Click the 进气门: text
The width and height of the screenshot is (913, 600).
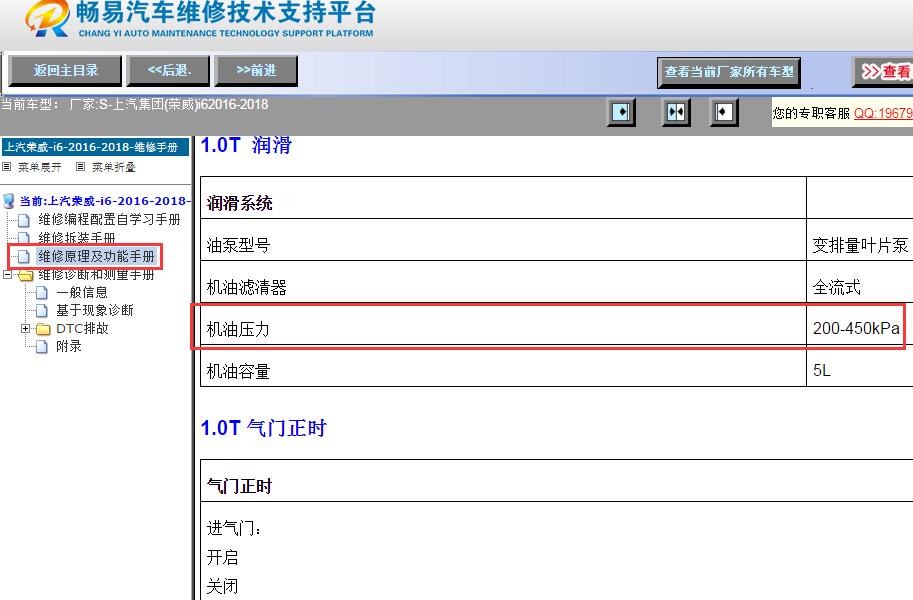point(234,528)
